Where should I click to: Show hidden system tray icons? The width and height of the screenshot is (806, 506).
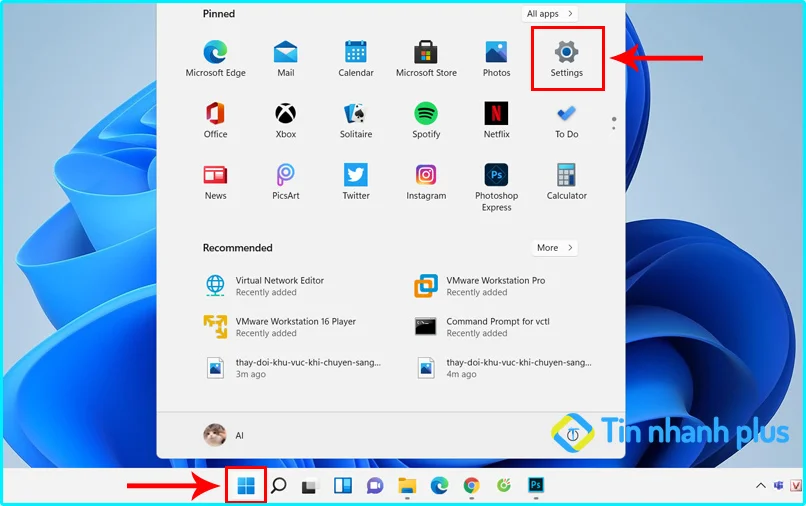tap(761, 485)
